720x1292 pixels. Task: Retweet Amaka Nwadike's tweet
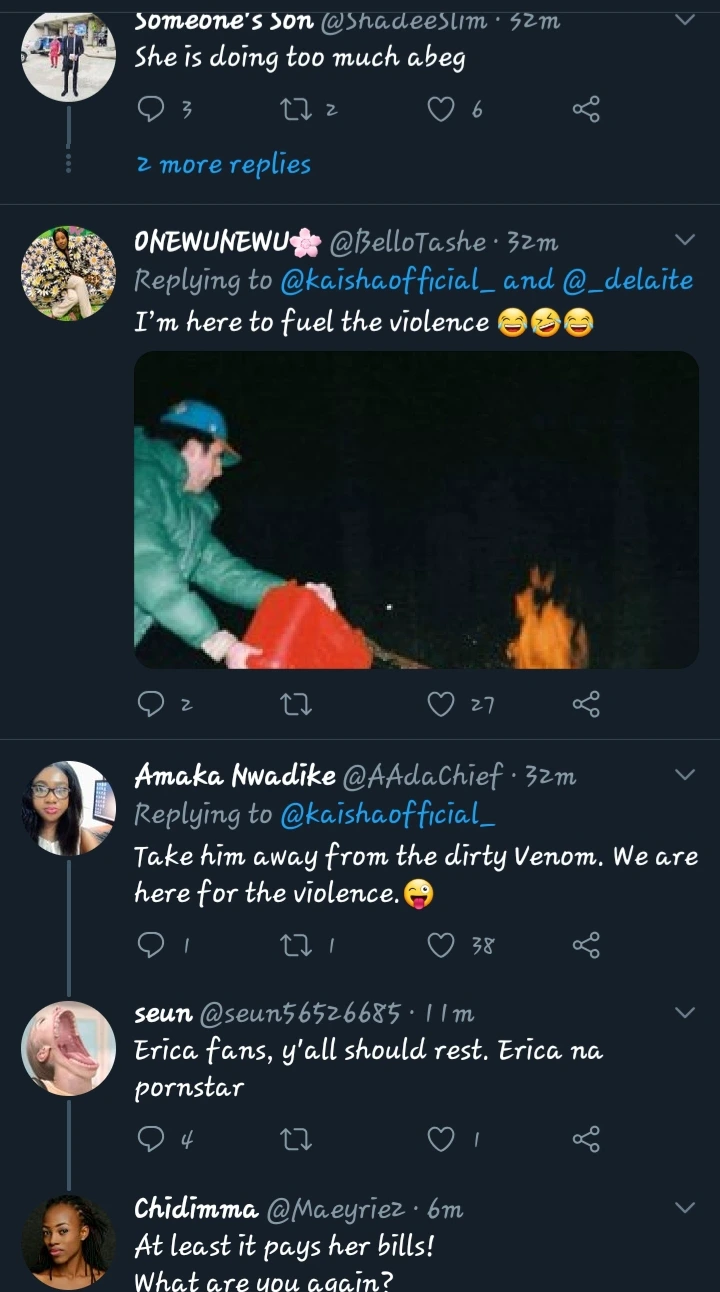coord(297,944)
